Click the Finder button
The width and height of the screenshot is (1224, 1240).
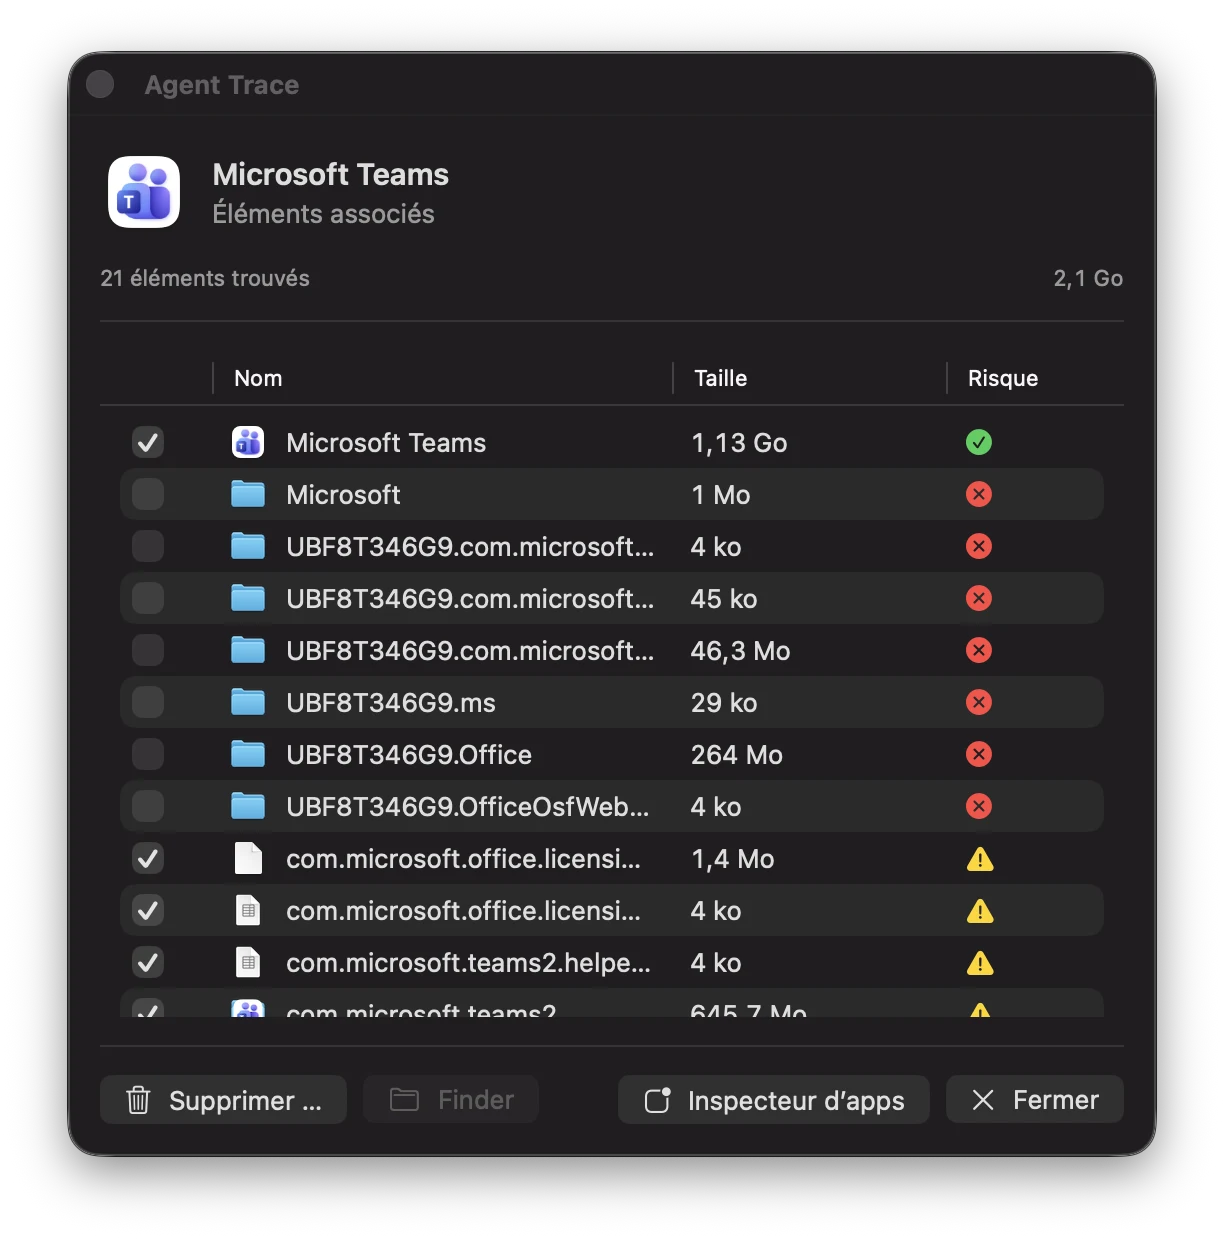point(451,1100)
